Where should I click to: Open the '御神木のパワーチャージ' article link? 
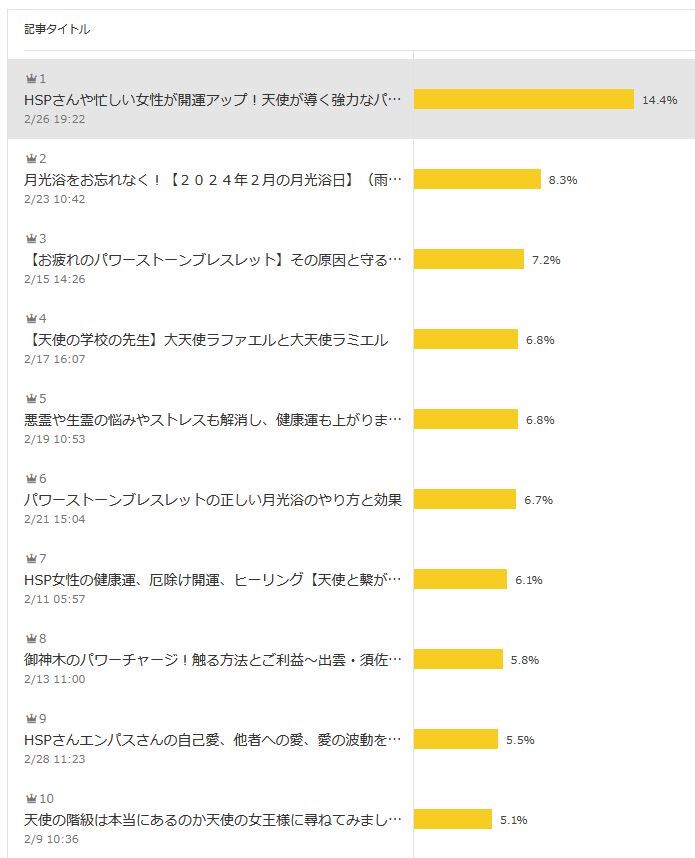tap(212, 660)
